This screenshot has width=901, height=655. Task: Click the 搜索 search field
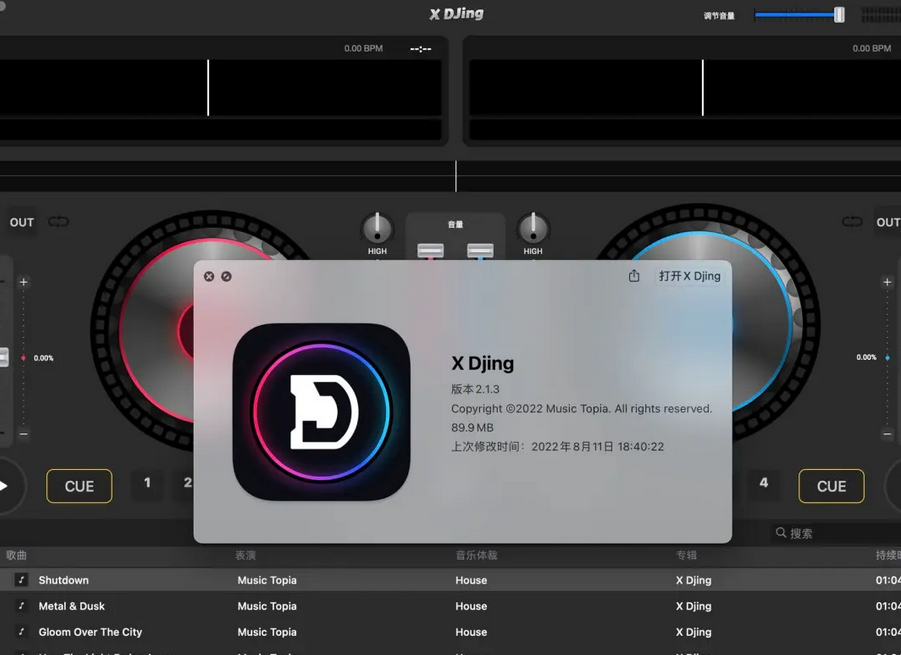[836, 533]
